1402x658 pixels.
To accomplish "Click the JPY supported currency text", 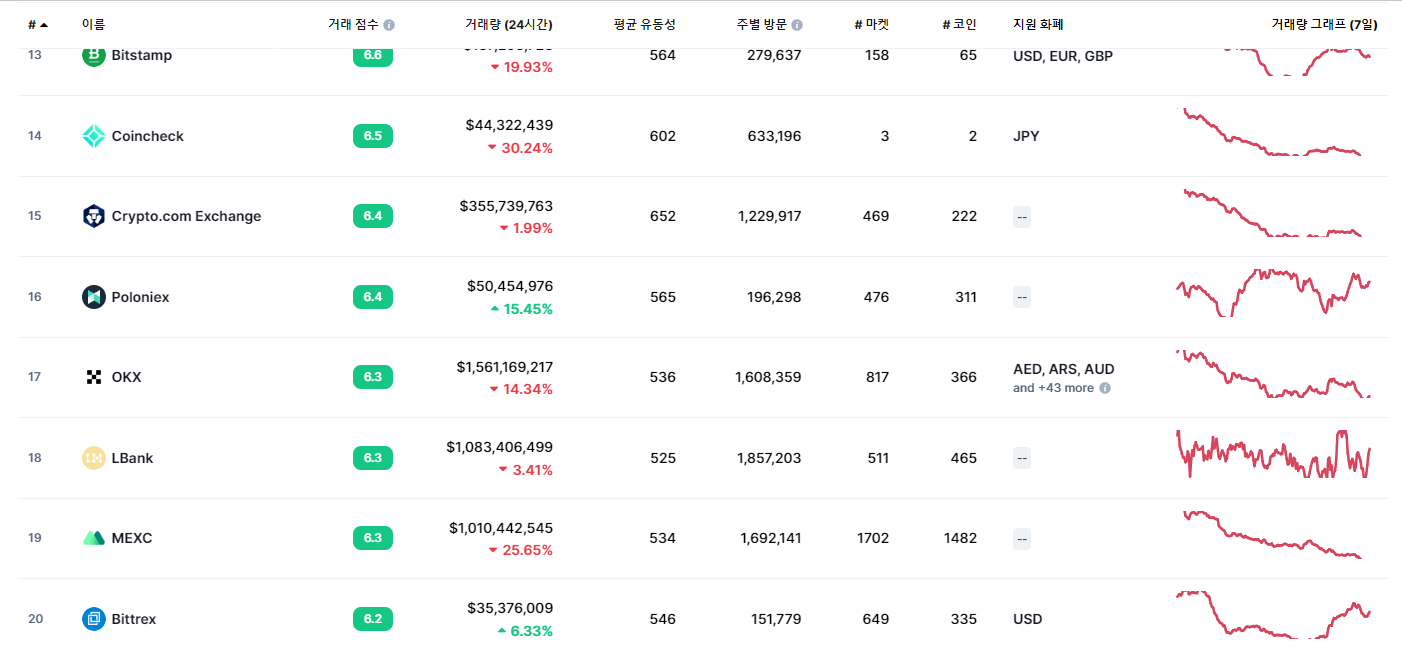I will pyautogui.click(x=1026, y=136).
